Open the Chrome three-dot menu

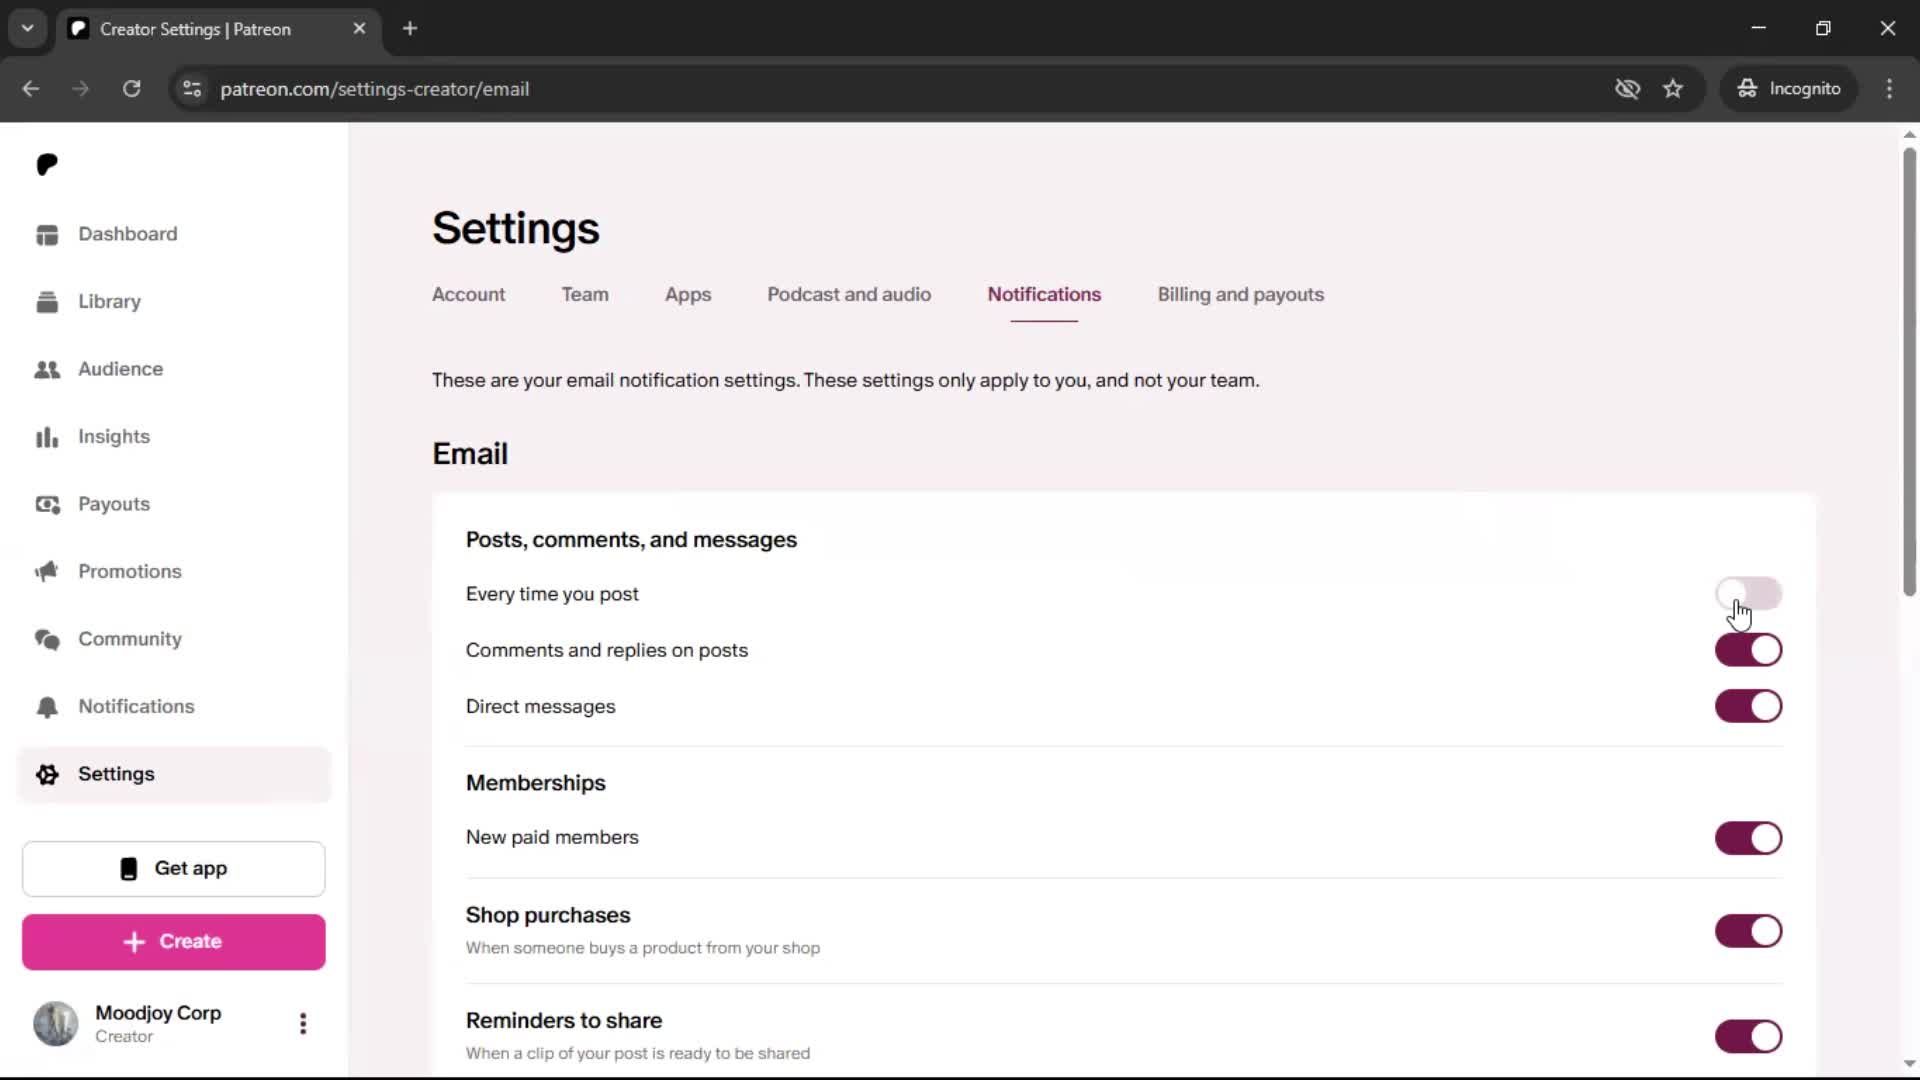click(1889, 88)
